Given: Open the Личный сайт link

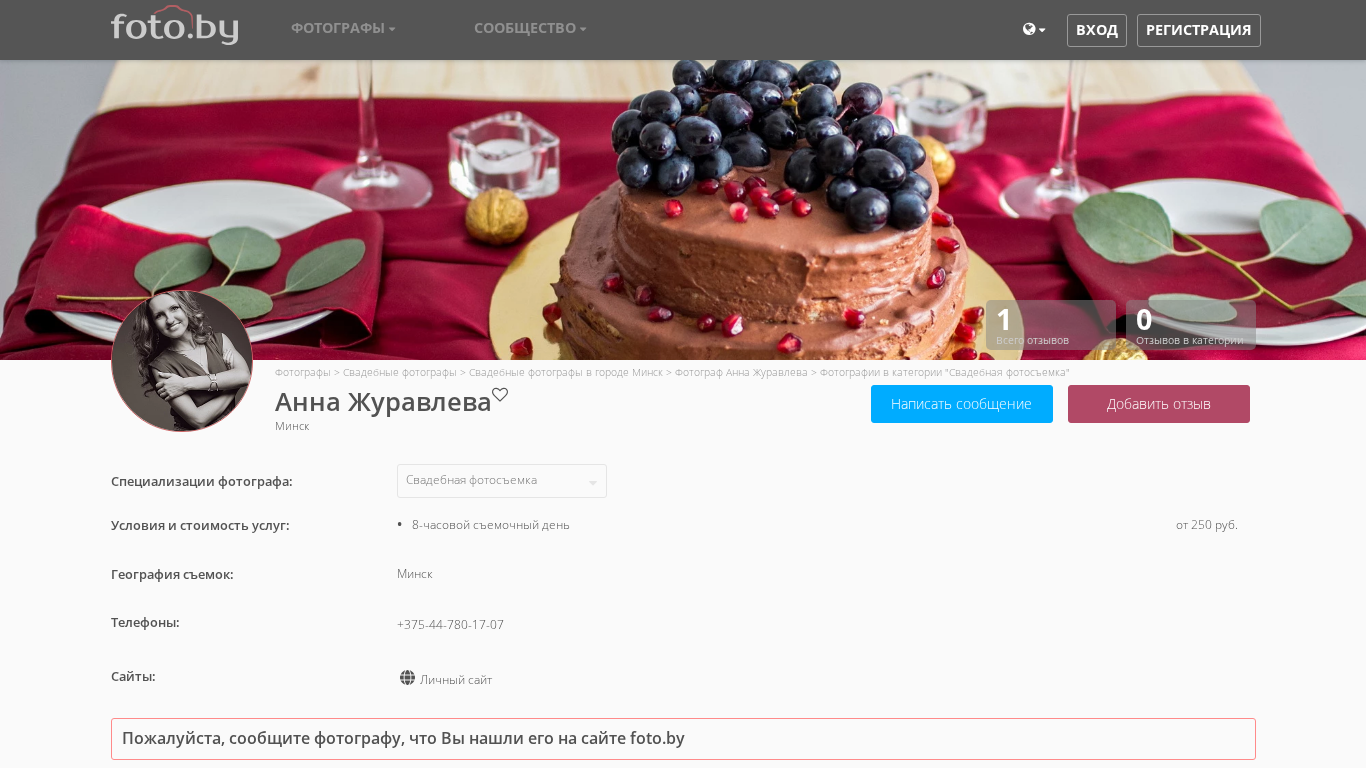Looking at the screenshot, I should pos(456,680).
